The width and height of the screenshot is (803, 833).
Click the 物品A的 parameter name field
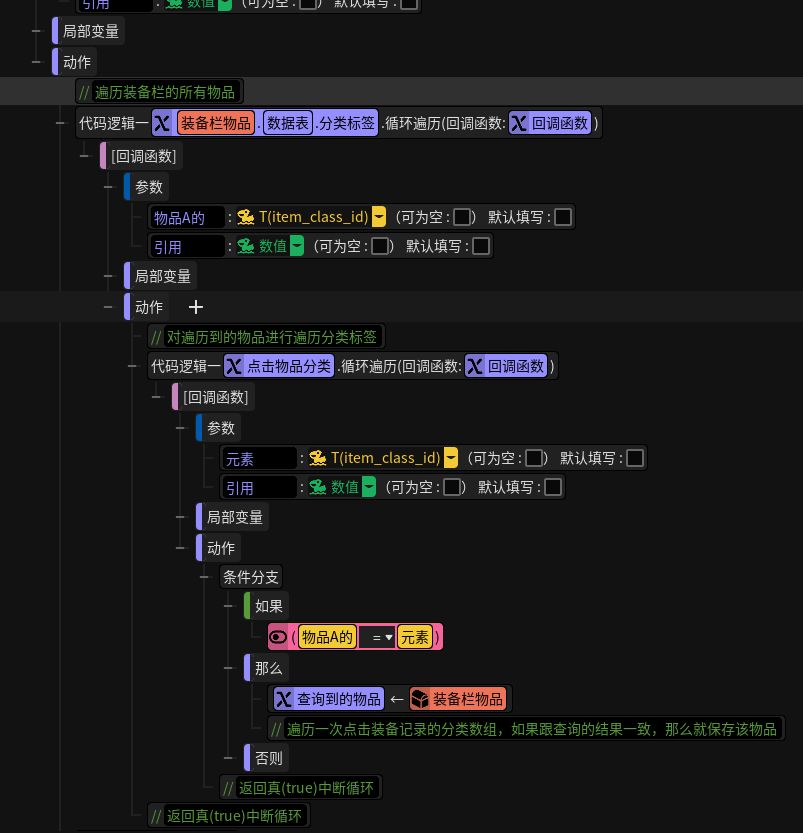pos(187,217)
